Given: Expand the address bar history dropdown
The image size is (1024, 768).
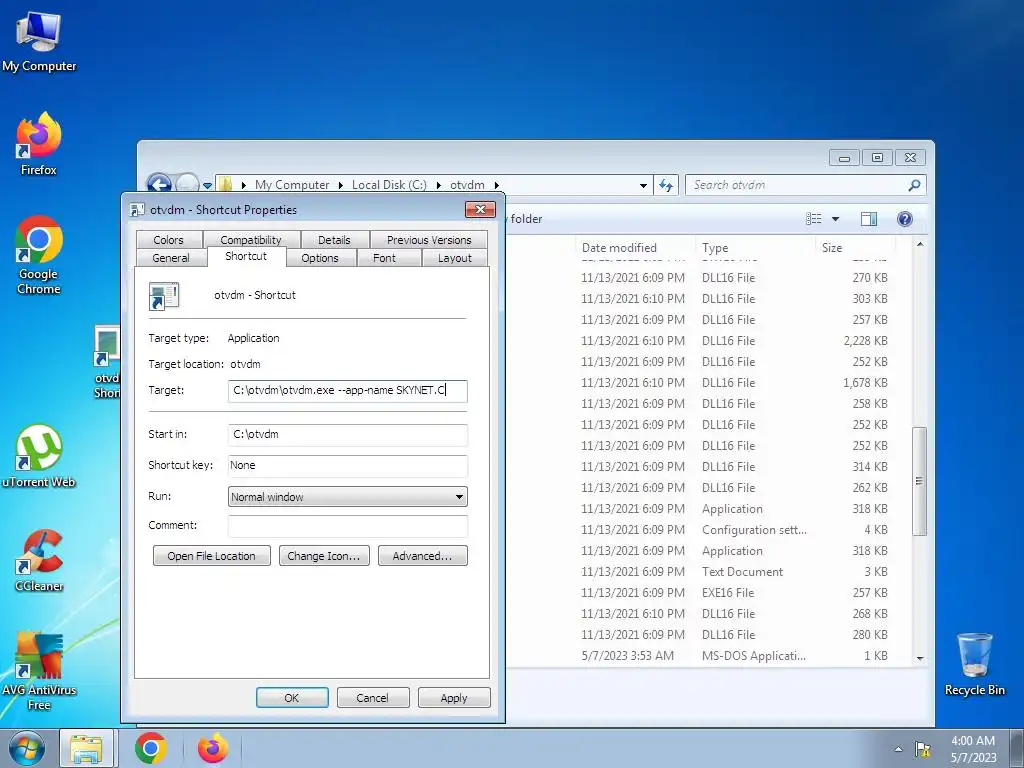Looking at the screenshot, I should 643,185.
